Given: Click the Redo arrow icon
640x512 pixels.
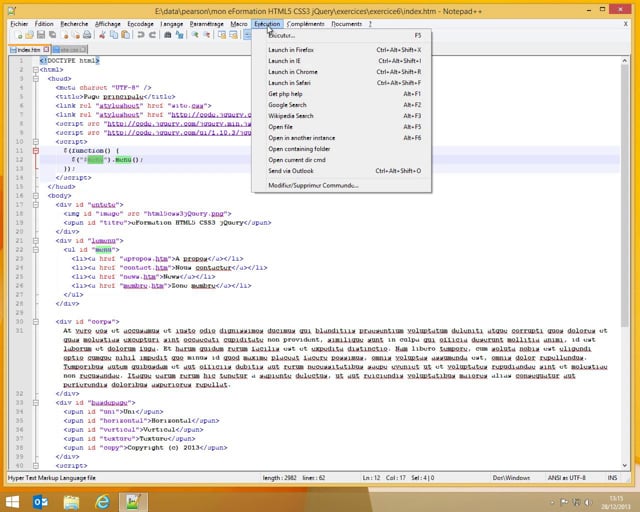Looking at the screenshot, I should pos(152,35).
